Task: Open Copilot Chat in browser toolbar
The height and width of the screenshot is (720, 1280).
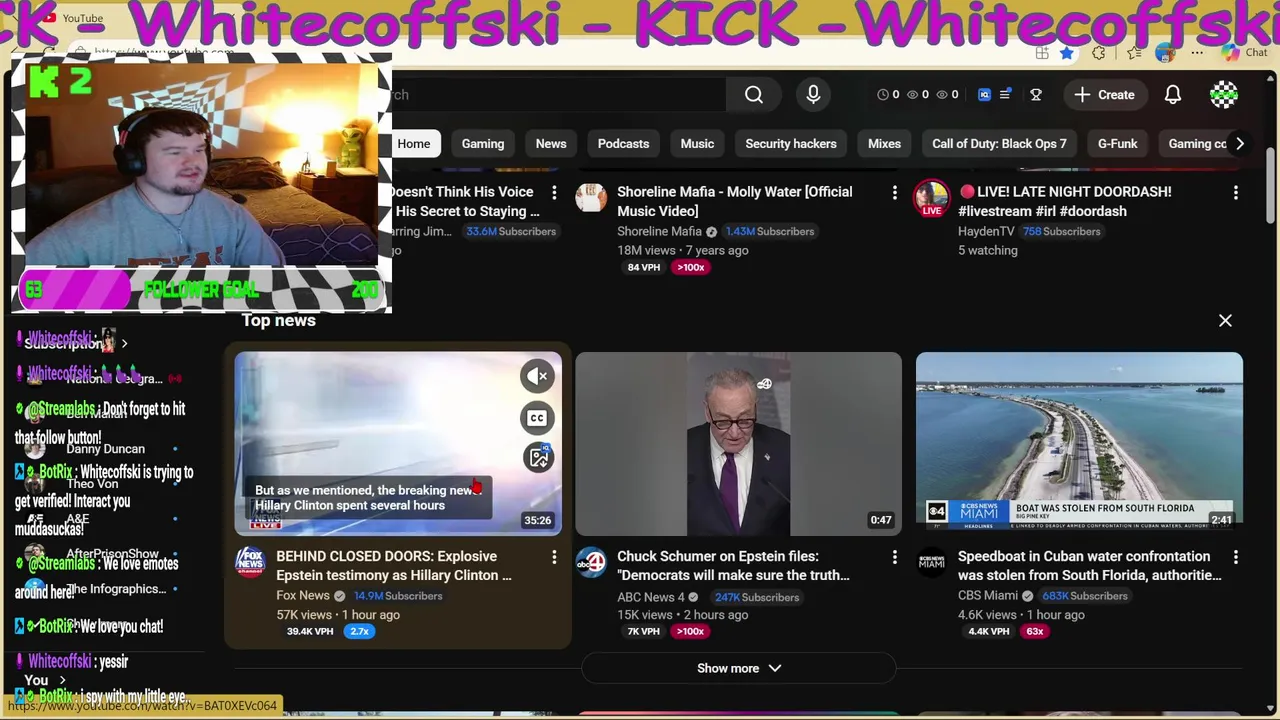Action: tap(1243, 53)
